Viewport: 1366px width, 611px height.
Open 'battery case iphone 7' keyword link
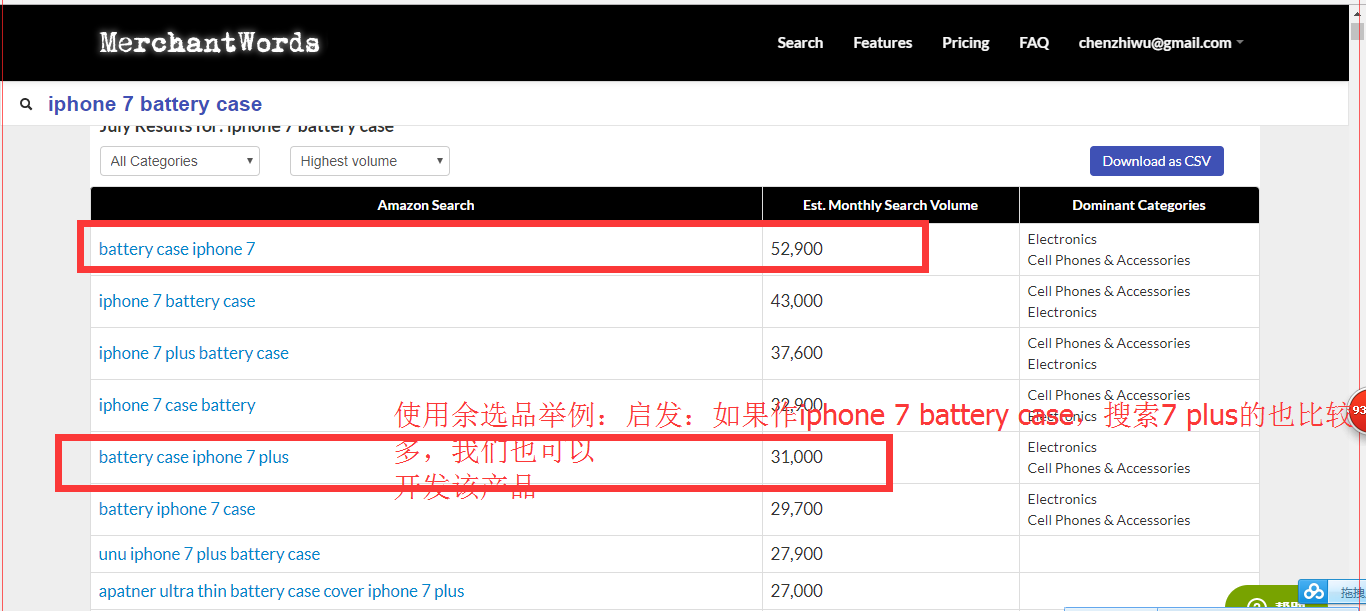[x=177, y=249]
